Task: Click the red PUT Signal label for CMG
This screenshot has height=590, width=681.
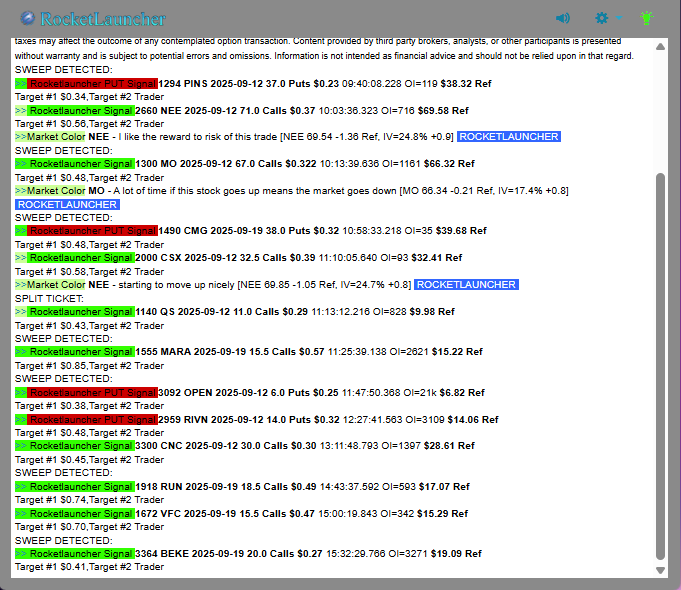Action: (92, 231)
